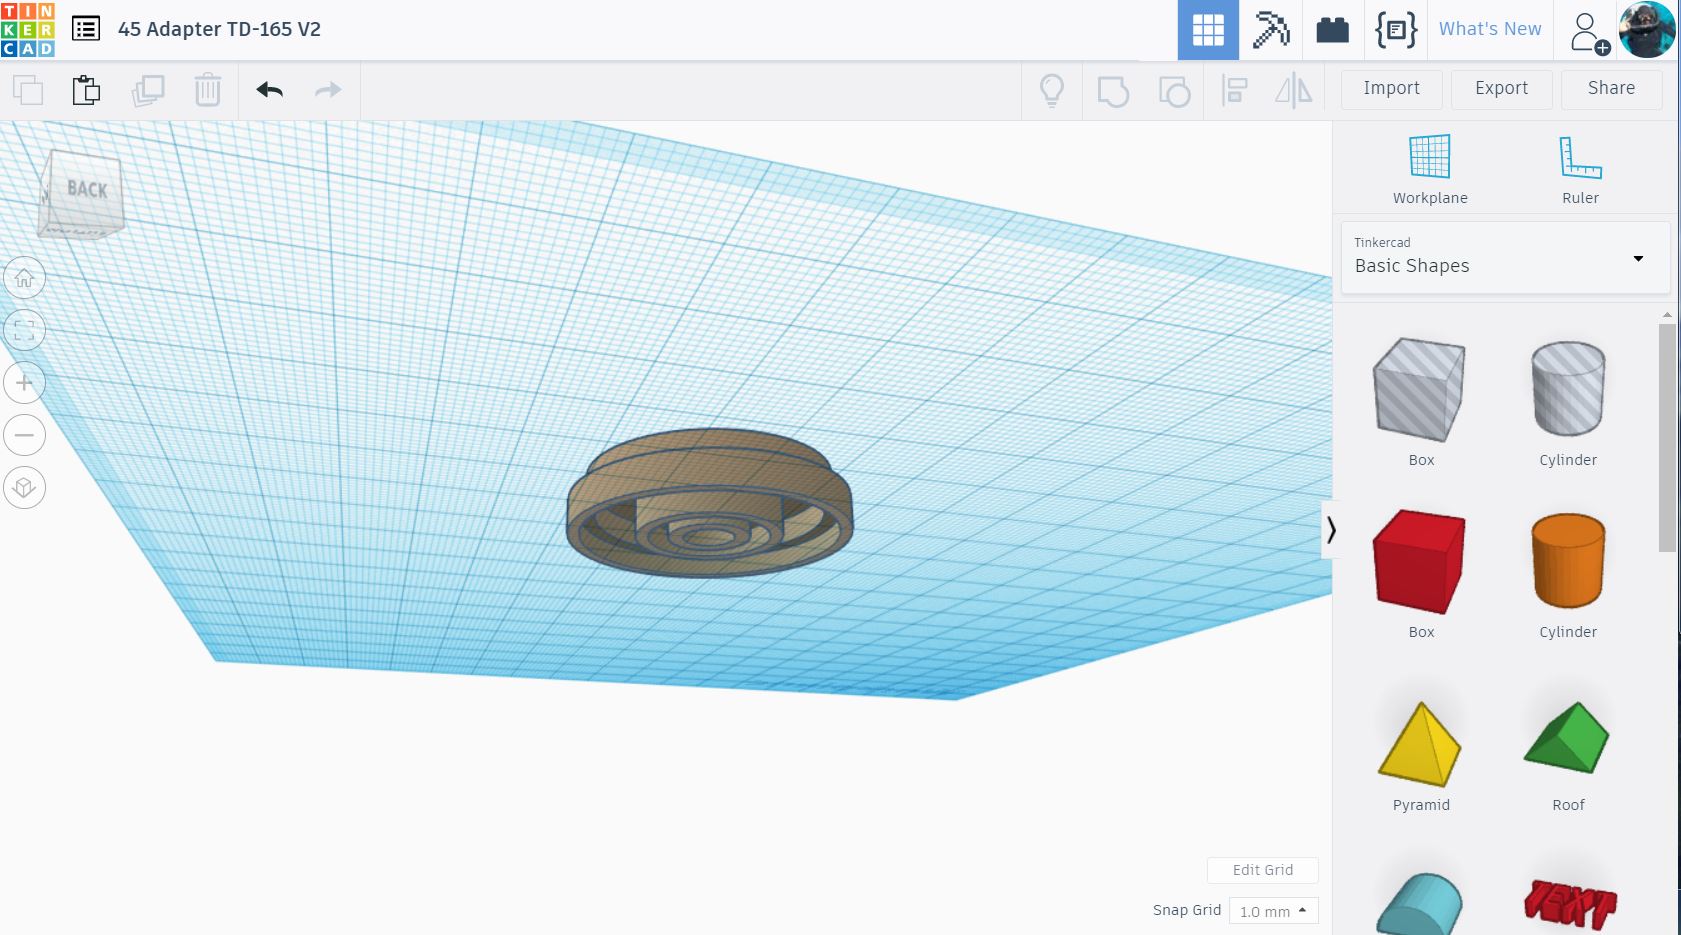Image resolution: width=1681 pixels, height=935 pixels.
Task: Open the designs list icon
Action: [86, 29]
